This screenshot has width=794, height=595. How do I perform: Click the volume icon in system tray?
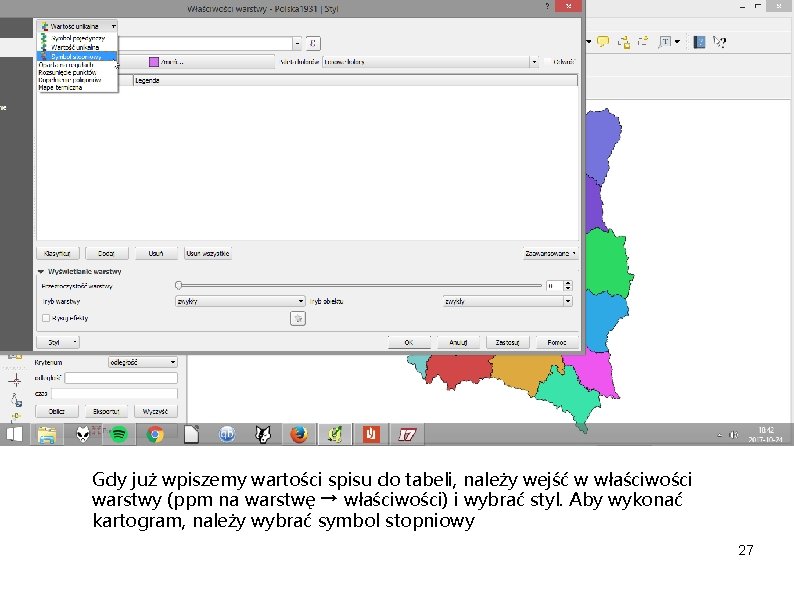pyautogui.click(x=733, y=435)
